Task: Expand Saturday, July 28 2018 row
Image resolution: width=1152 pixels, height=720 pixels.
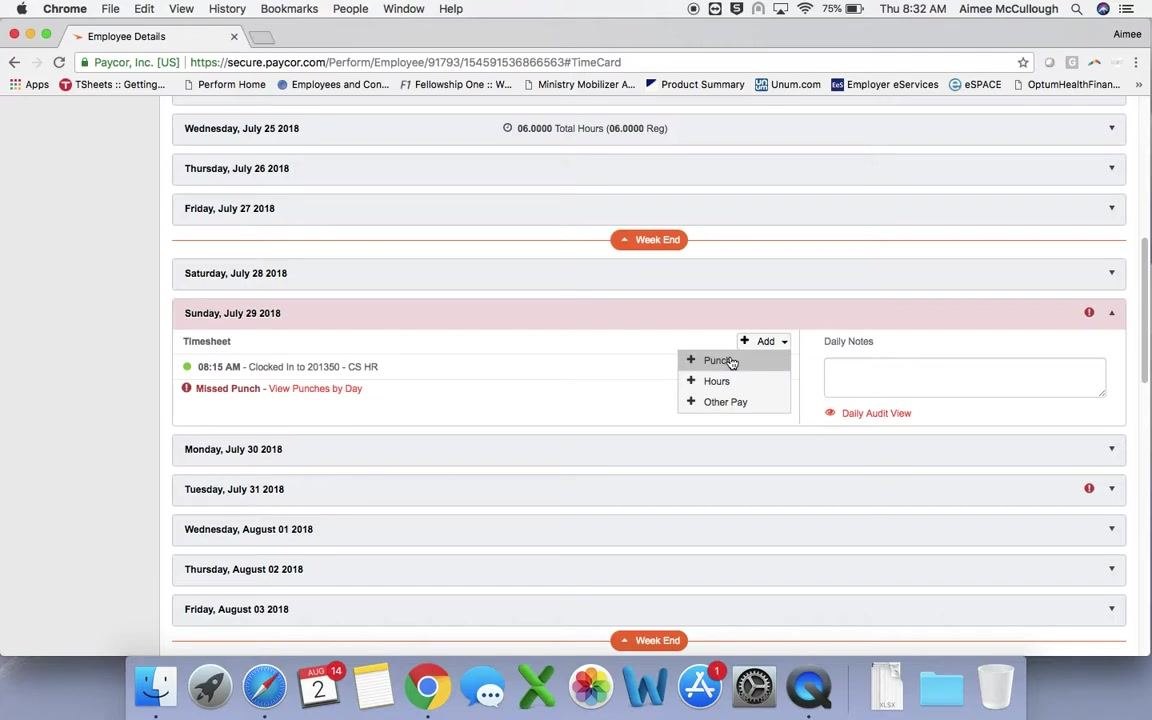Action: [649, 273]
